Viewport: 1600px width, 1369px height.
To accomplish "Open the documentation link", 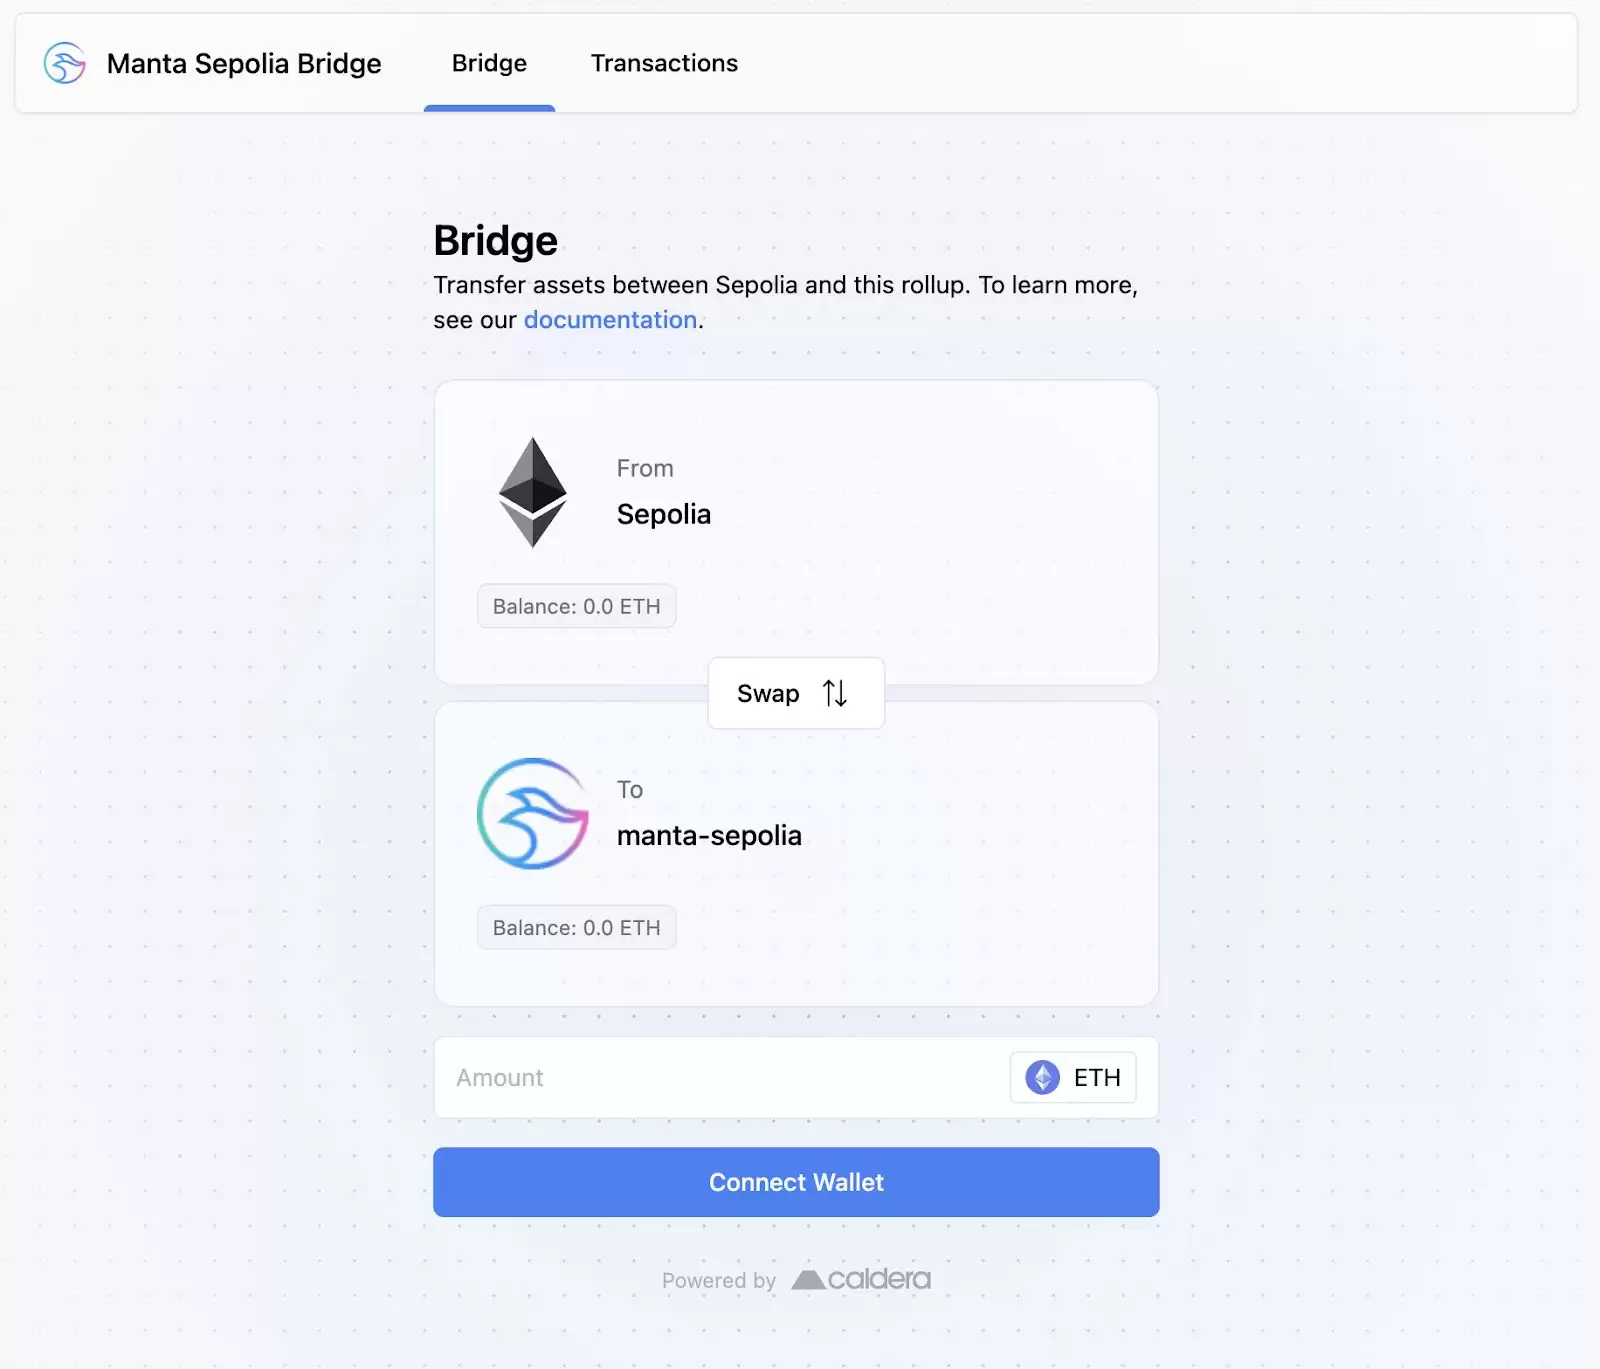I will 610,320.
